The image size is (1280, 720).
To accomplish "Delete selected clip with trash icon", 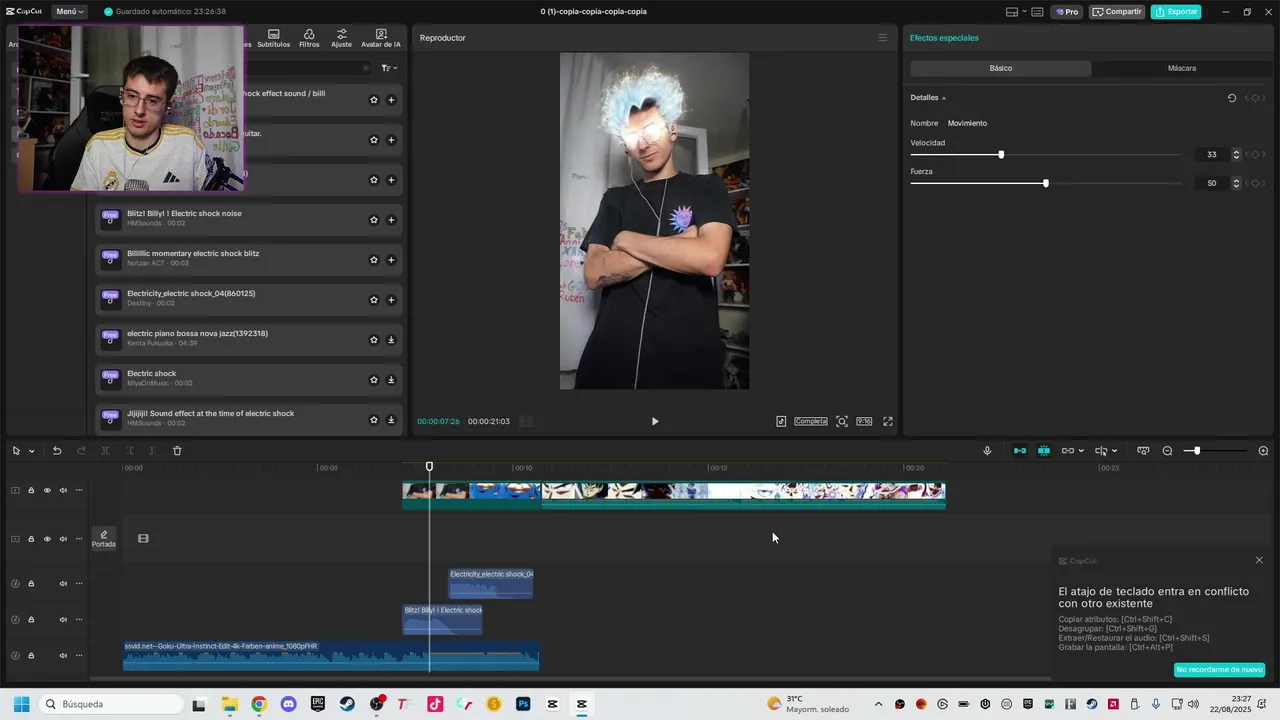I will click(177, 451).
